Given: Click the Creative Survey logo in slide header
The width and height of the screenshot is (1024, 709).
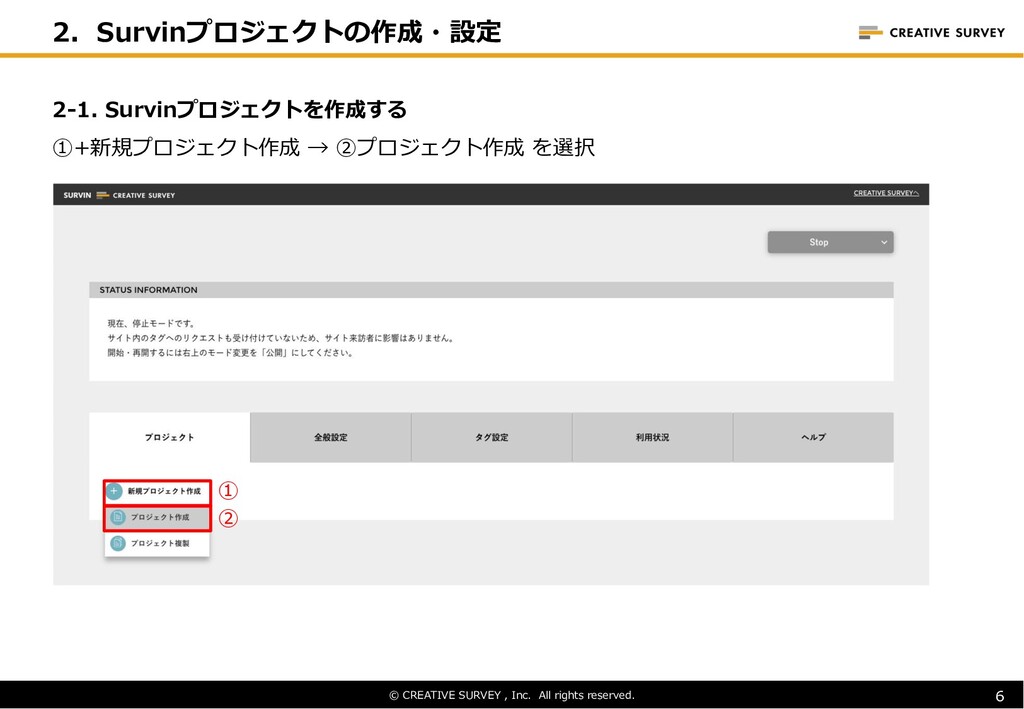Looking at the screenshot, I should [x=931, y=32].
